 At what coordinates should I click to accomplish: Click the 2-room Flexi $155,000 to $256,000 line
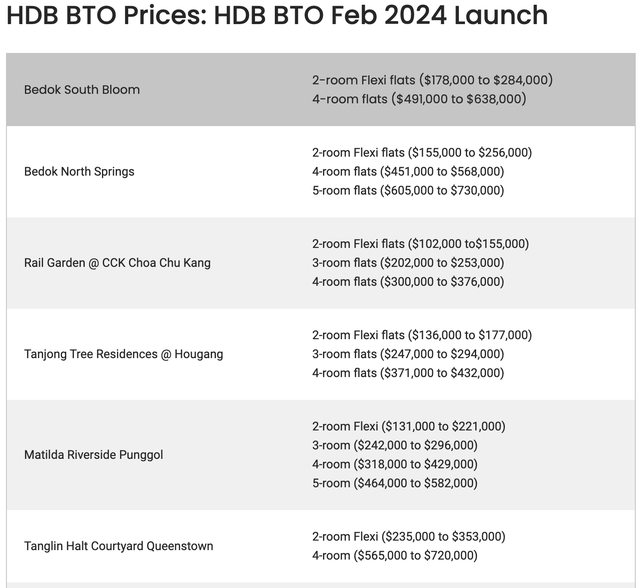point(422,153)
